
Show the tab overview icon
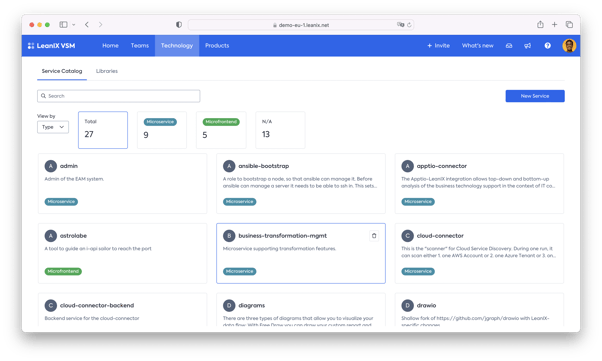569,25
